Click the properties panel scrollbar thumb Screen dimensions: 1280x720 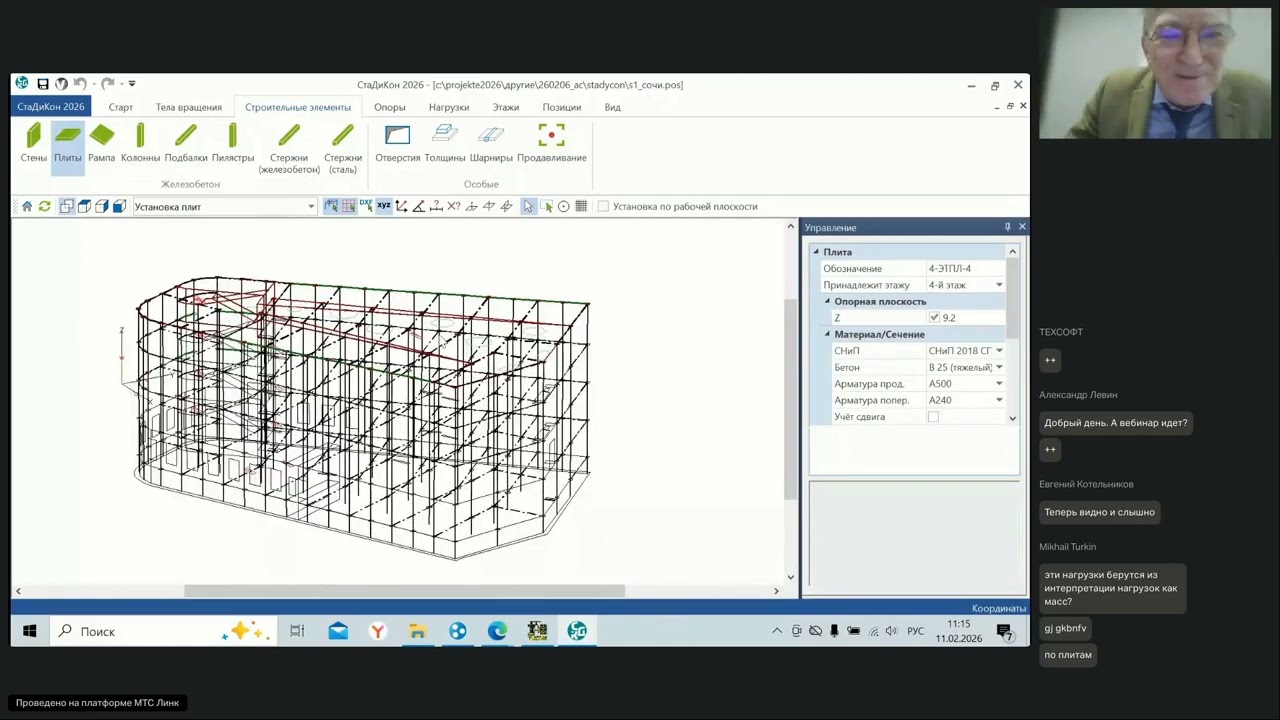point(1013,300)
